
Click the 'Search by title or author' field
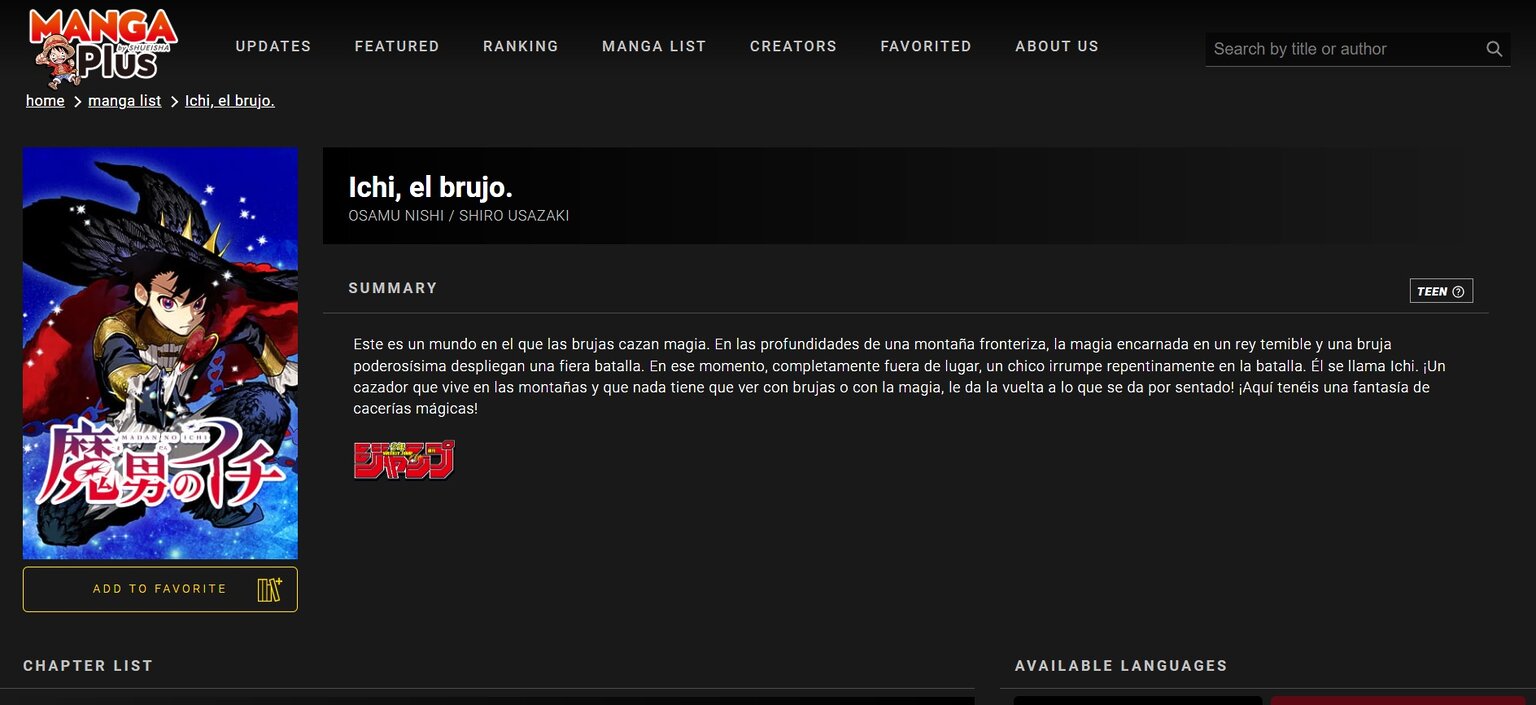[x=1340, y=49]
